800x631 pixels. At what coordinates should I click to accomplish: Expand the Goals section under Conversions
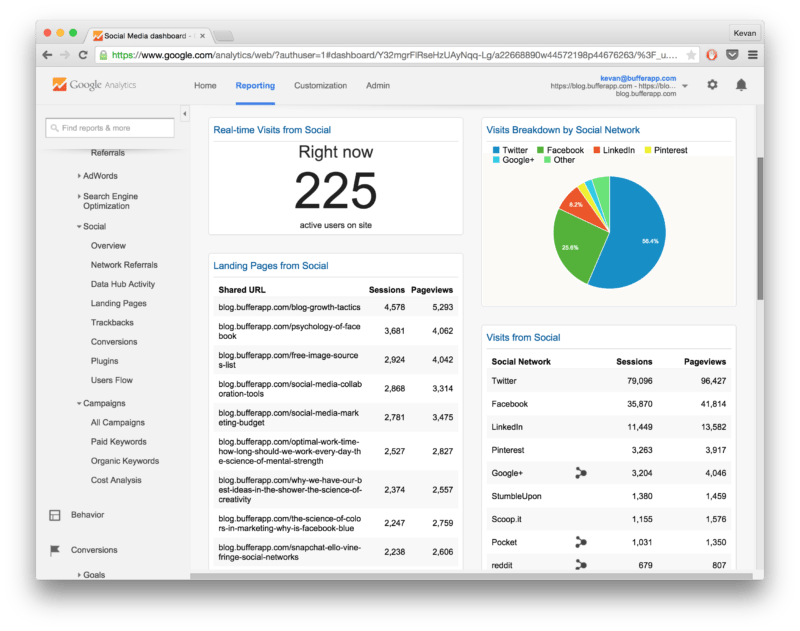pyautogui.click(x=94, y=574)
